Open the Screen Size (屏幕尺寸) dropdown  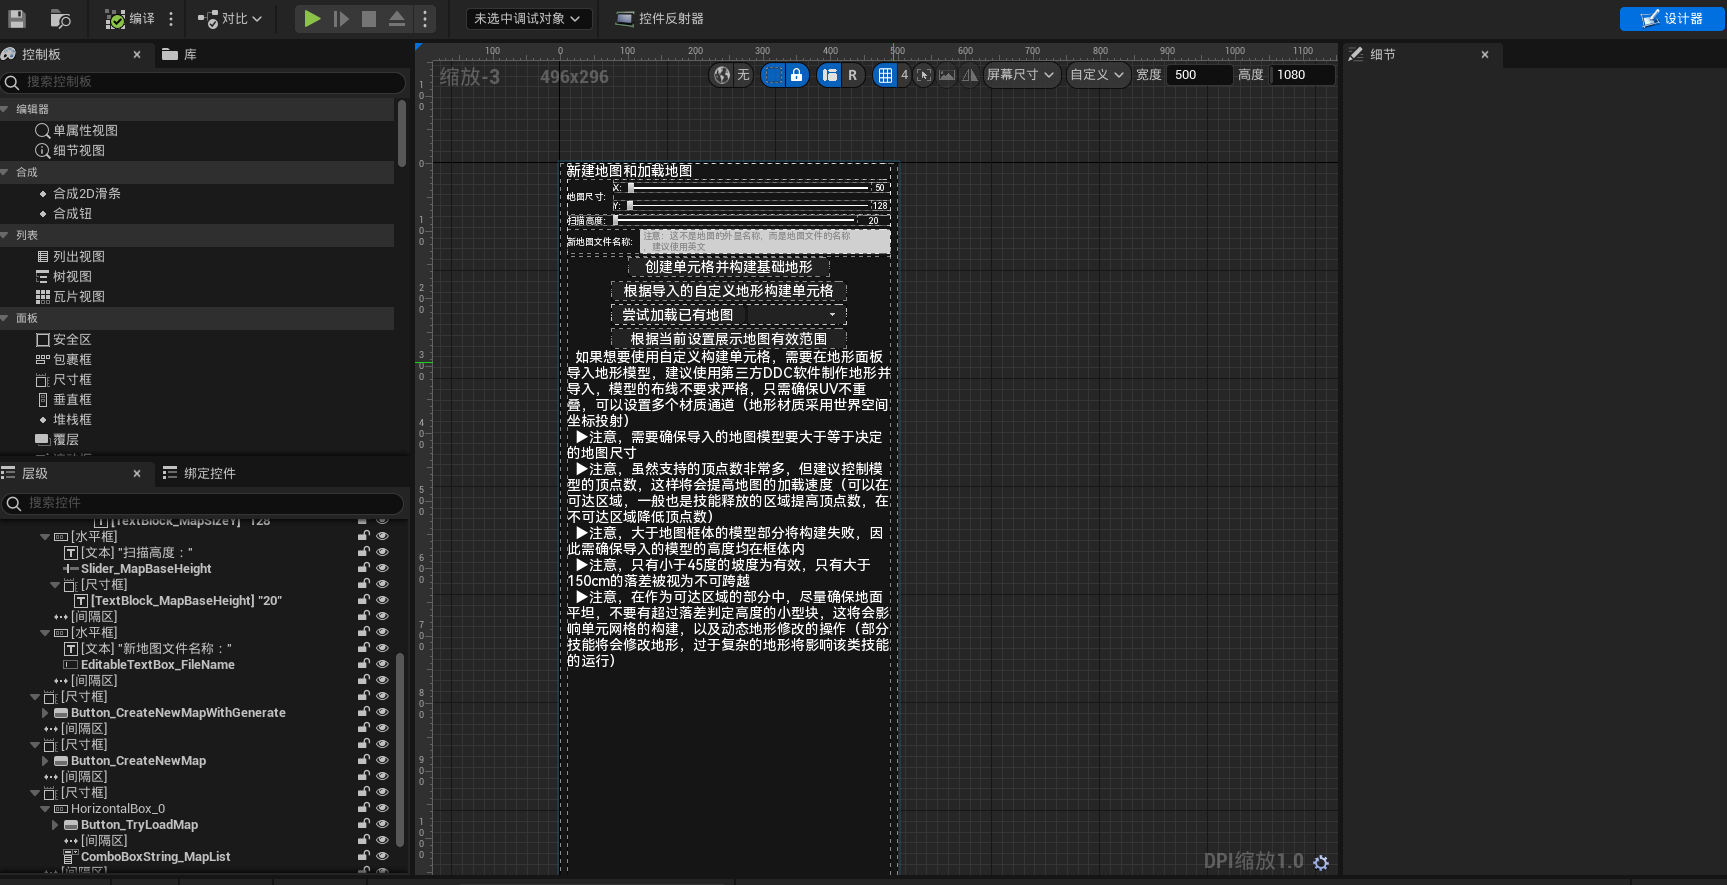point(1020,75)
